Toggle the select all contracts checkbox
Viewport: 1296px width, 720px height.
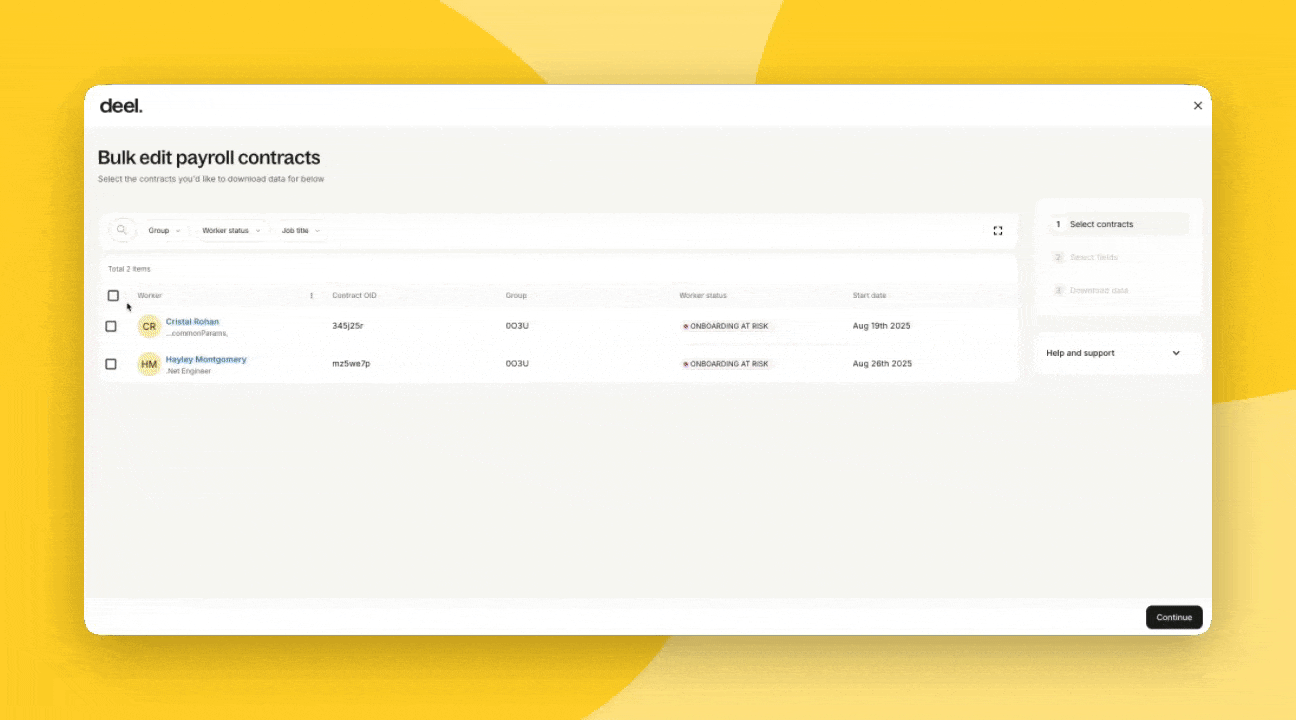pyautogui.click(x=113, y=296)
